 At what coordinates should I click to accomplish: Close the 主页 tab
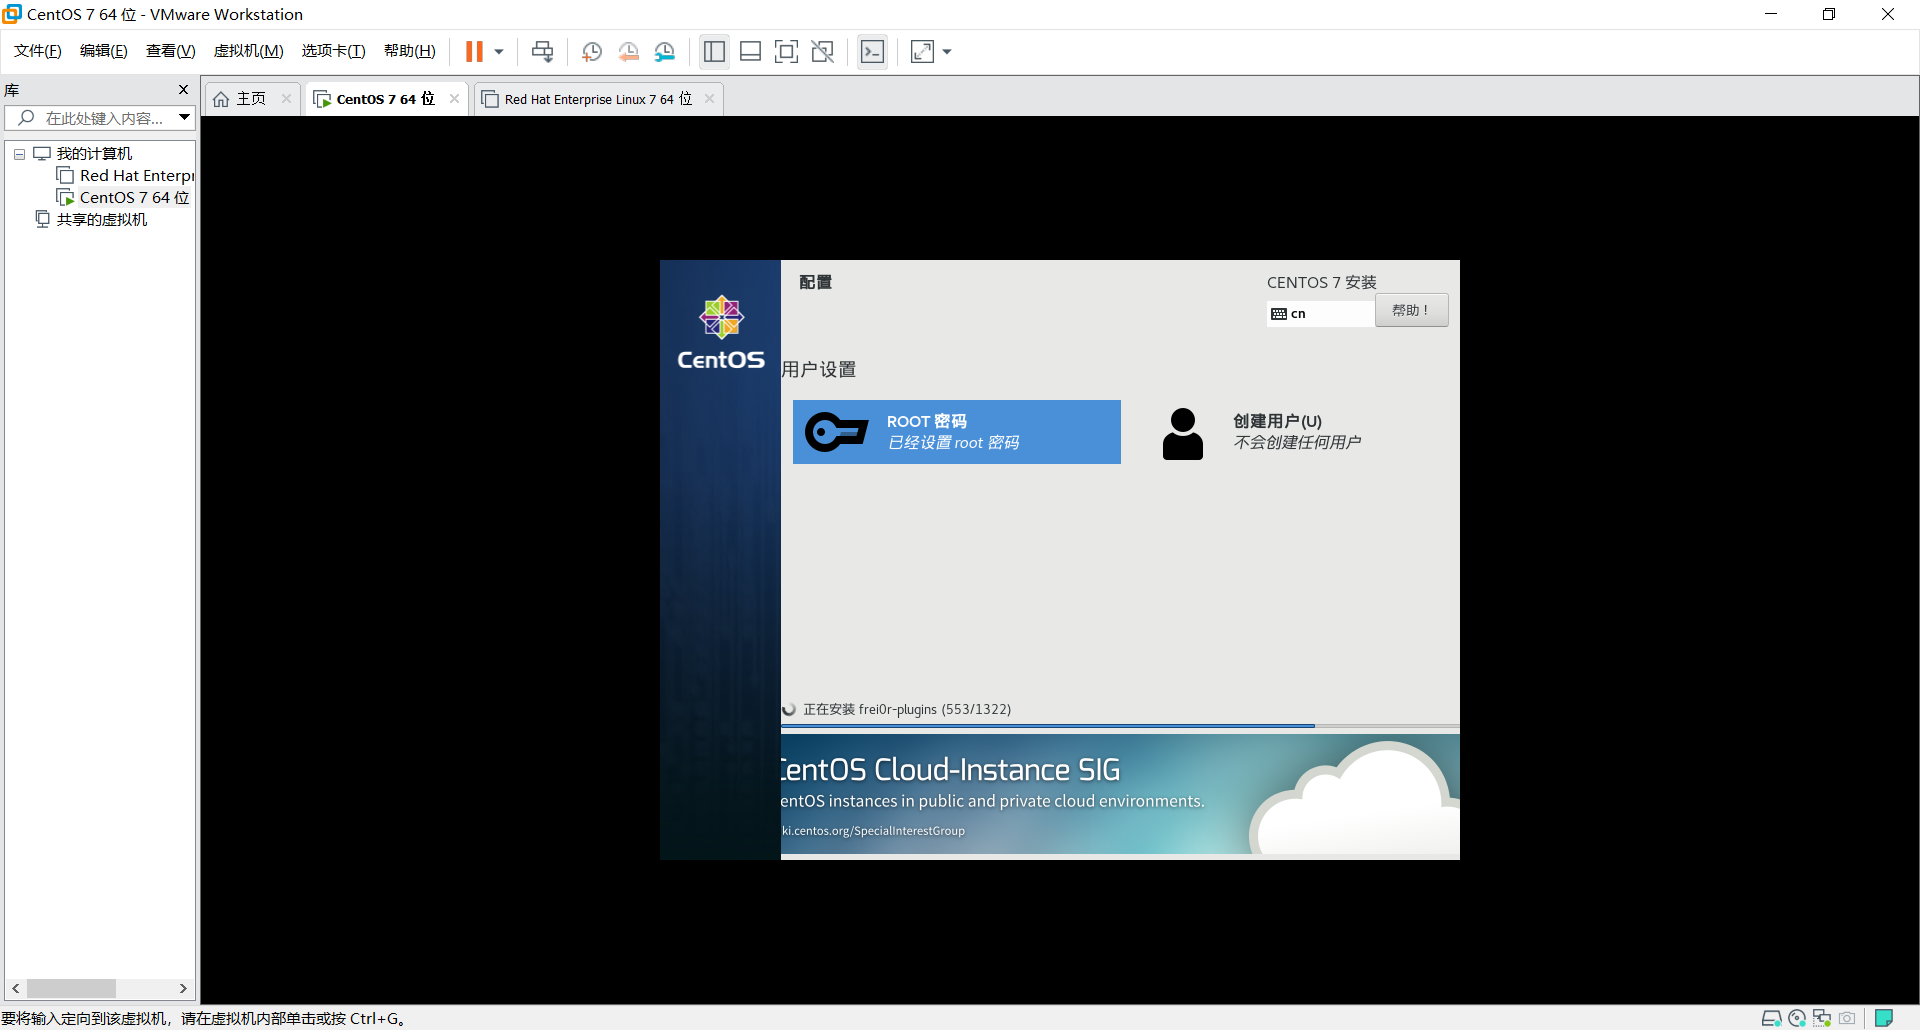[286, 99]
